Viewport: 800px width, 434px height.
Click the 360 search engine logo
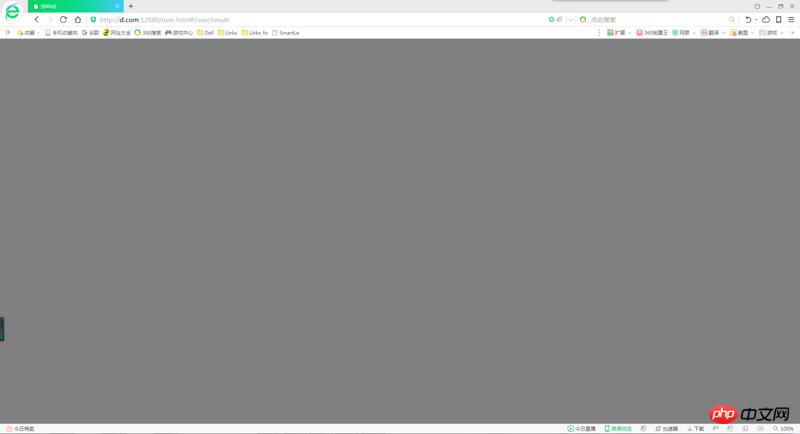pyautogui.click(x=583, y=19)
